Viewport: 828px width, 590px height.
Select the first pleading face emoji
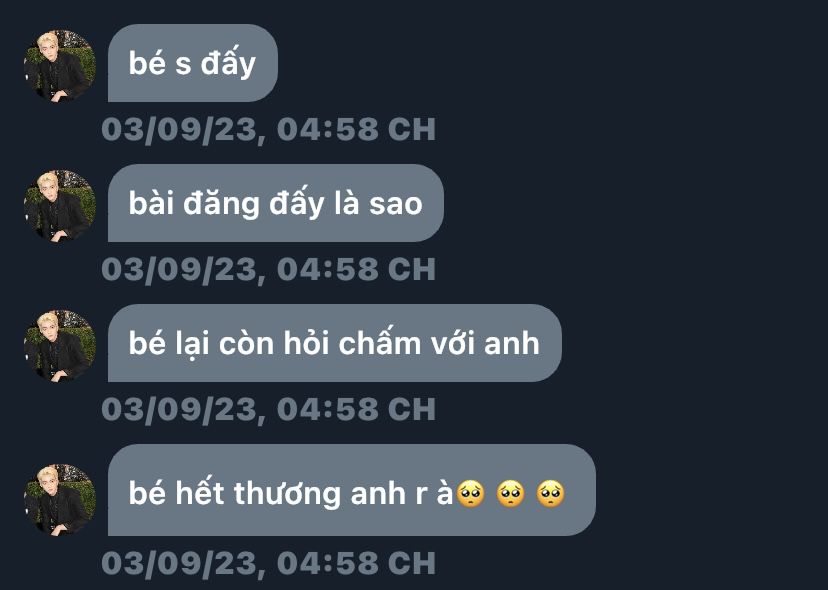click(471, 494)
